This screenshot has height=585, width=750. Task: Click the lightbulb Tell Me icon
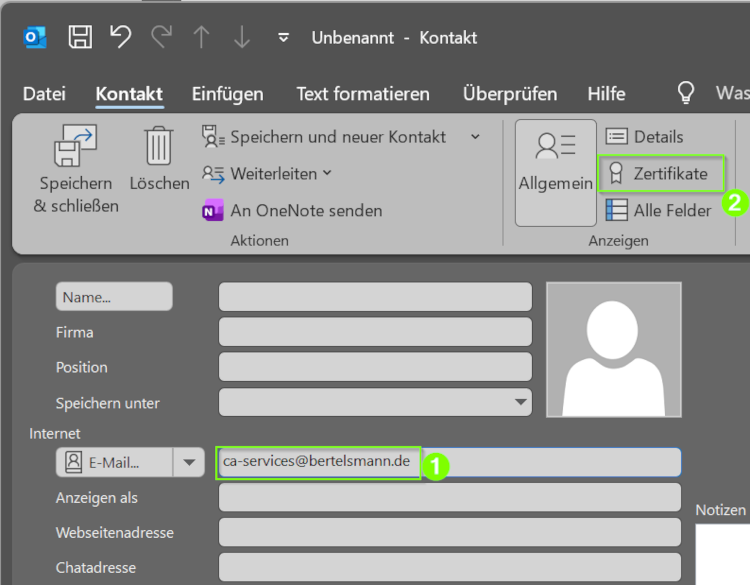tap(685, 92)
